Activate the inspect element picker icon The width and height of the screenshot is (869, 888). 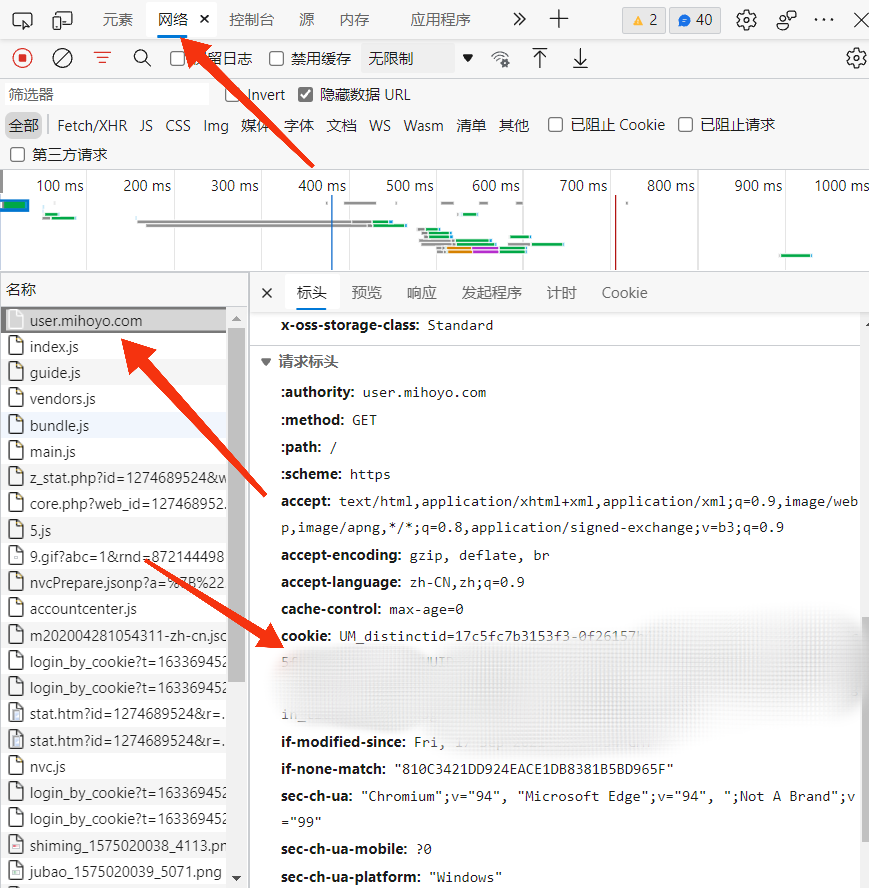(22, 20)
